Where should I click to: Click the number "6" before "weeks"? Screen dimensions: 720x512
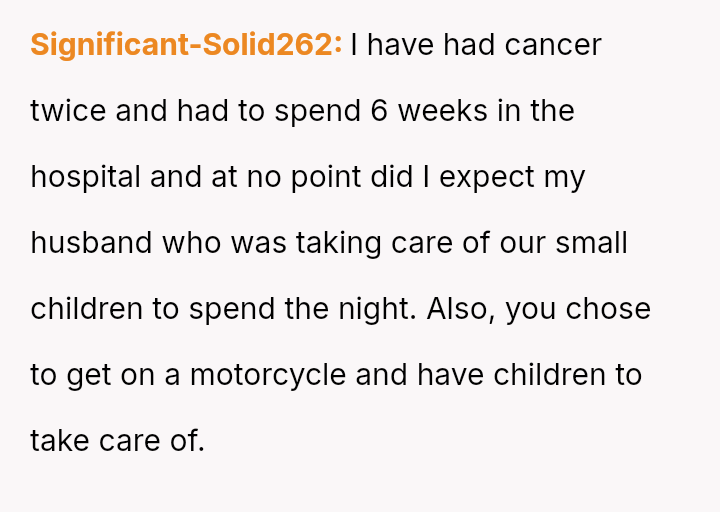click(x=379, y=111)
